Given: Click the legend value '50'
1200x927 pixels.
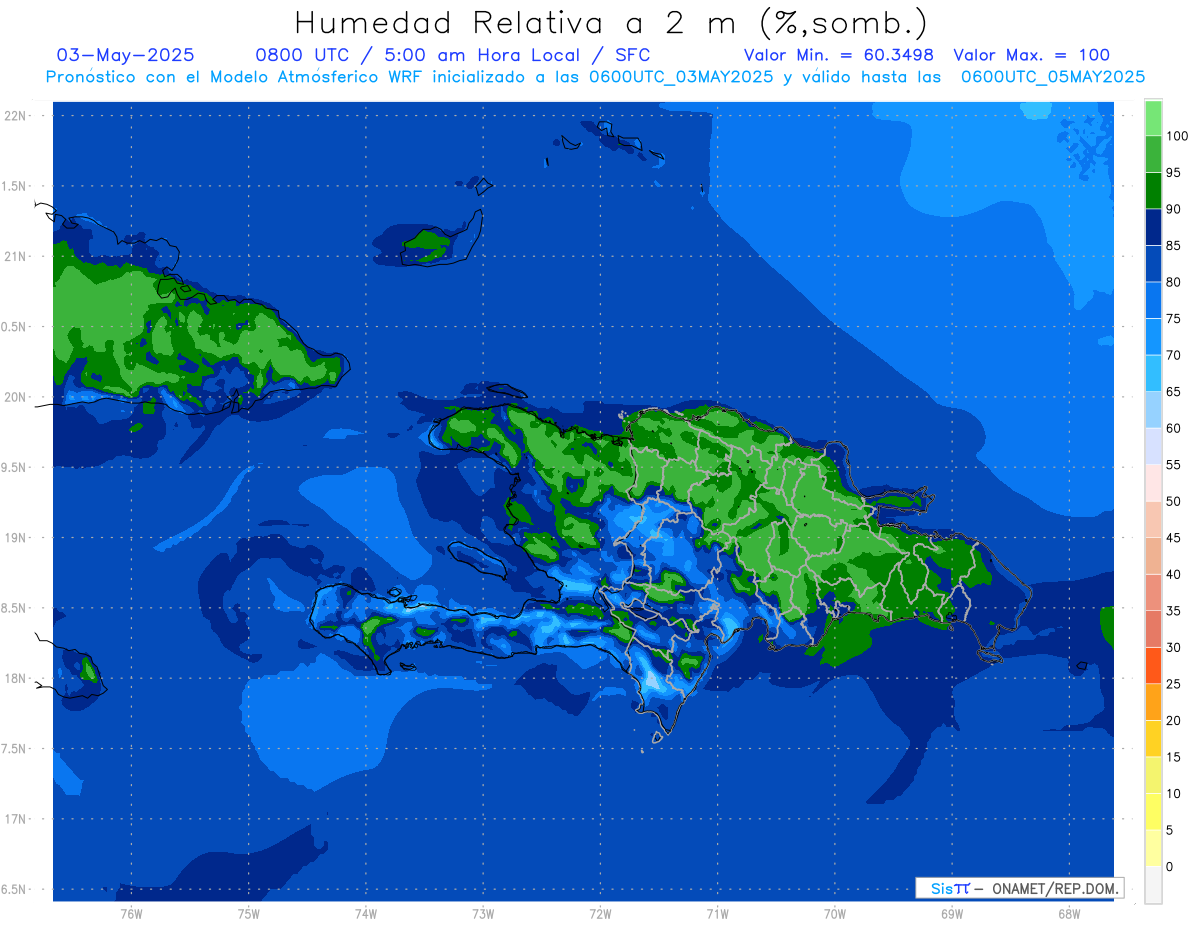Looking at the screenshot, I should click(x=1173, y=501).
